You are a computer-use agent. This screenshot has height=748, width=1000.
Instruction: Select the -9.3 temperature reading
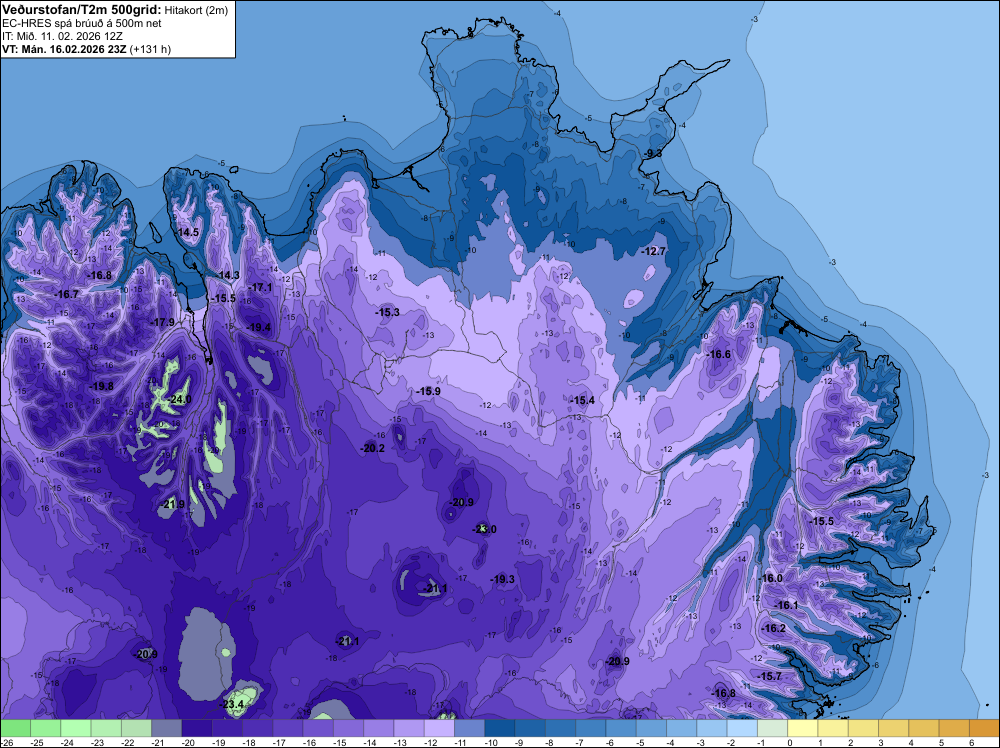pyautogui.click(x=652, y=154)
